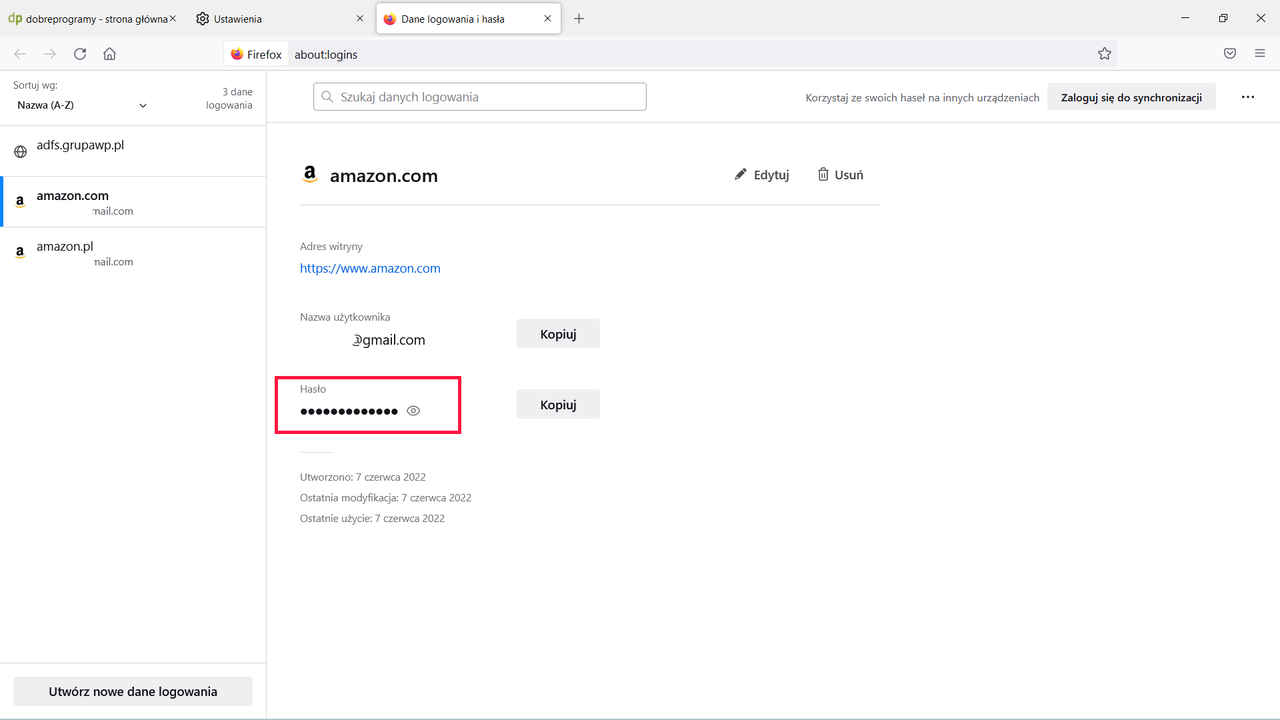Open the Nazwa (A-Z) sort dropdown
Screen dimensions: 1280x720
pos(80,104)
